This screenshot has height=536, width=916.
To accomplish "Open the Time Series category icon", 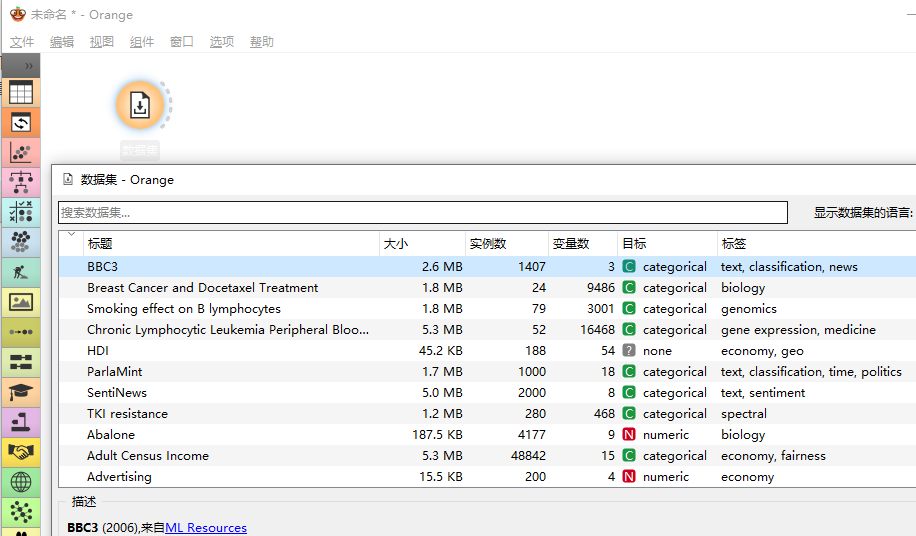I will (x=21, y=332).
